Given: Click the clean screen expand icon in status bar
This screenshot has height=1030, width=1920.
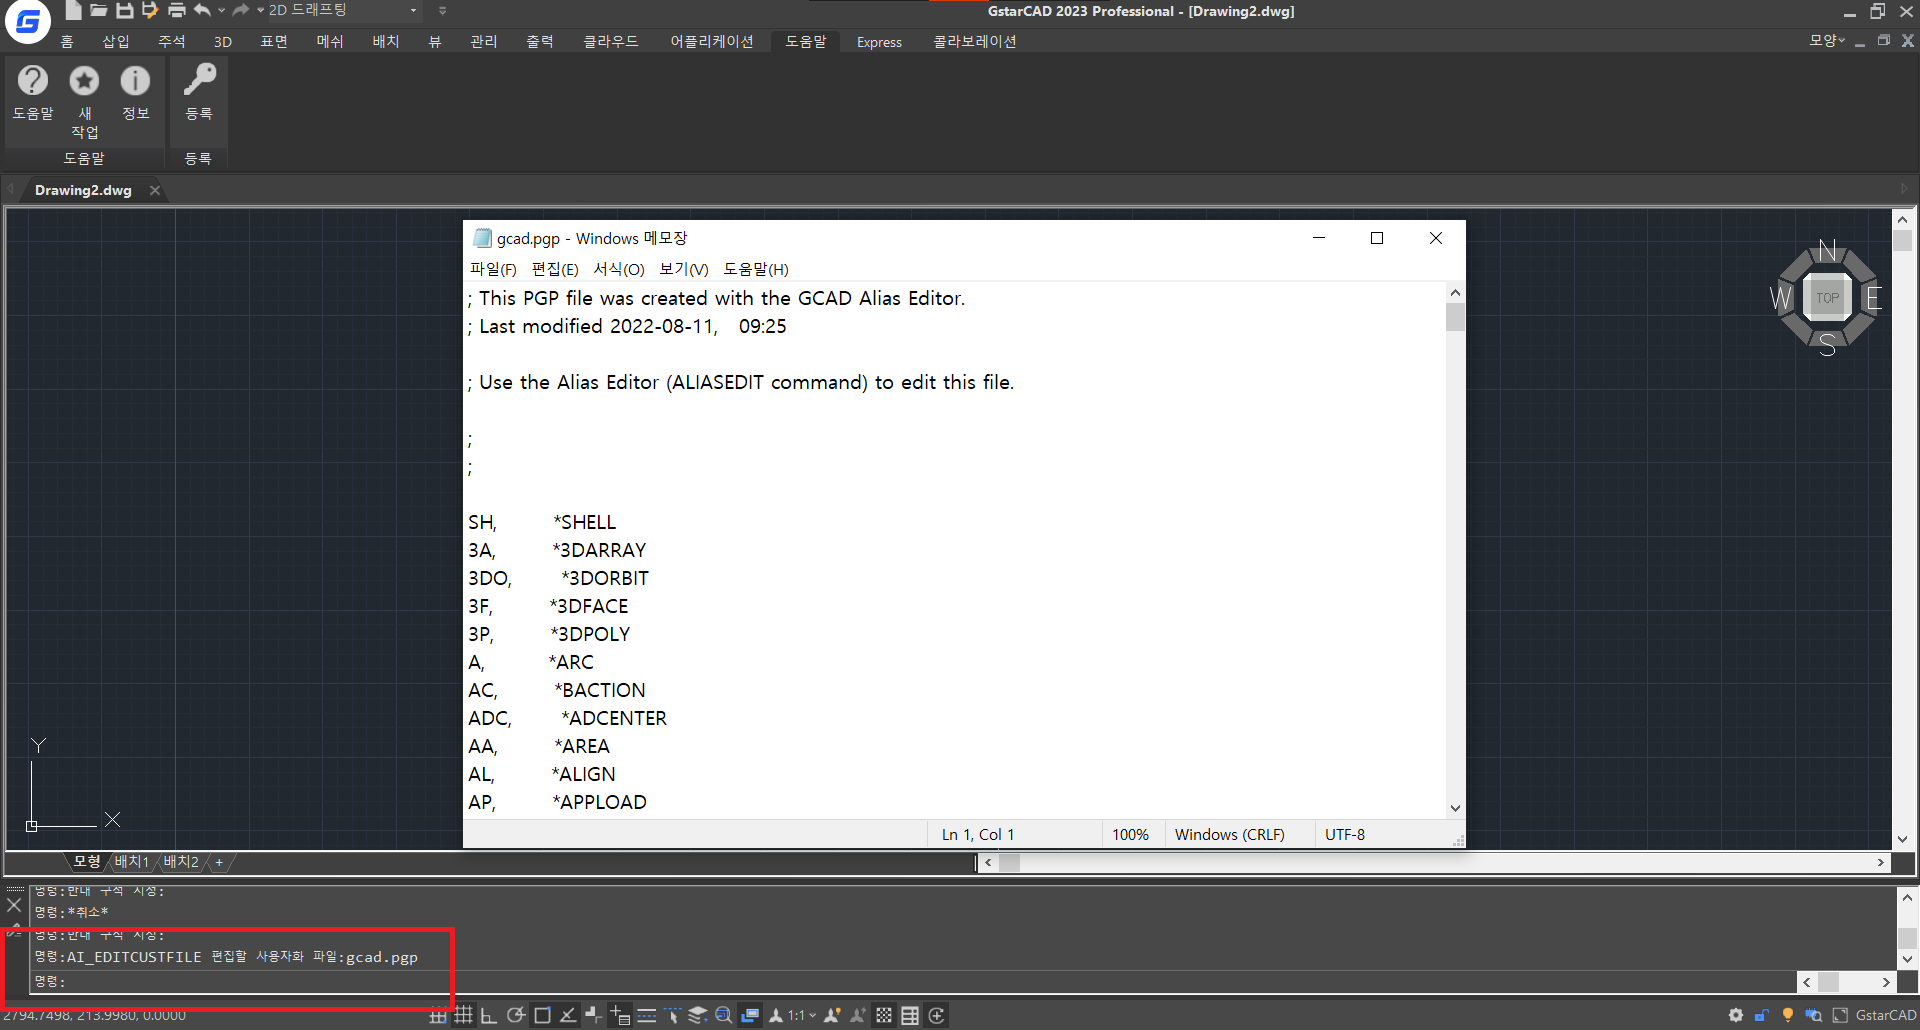Looking at the screenshot, I should [x=1840, y=1016].
